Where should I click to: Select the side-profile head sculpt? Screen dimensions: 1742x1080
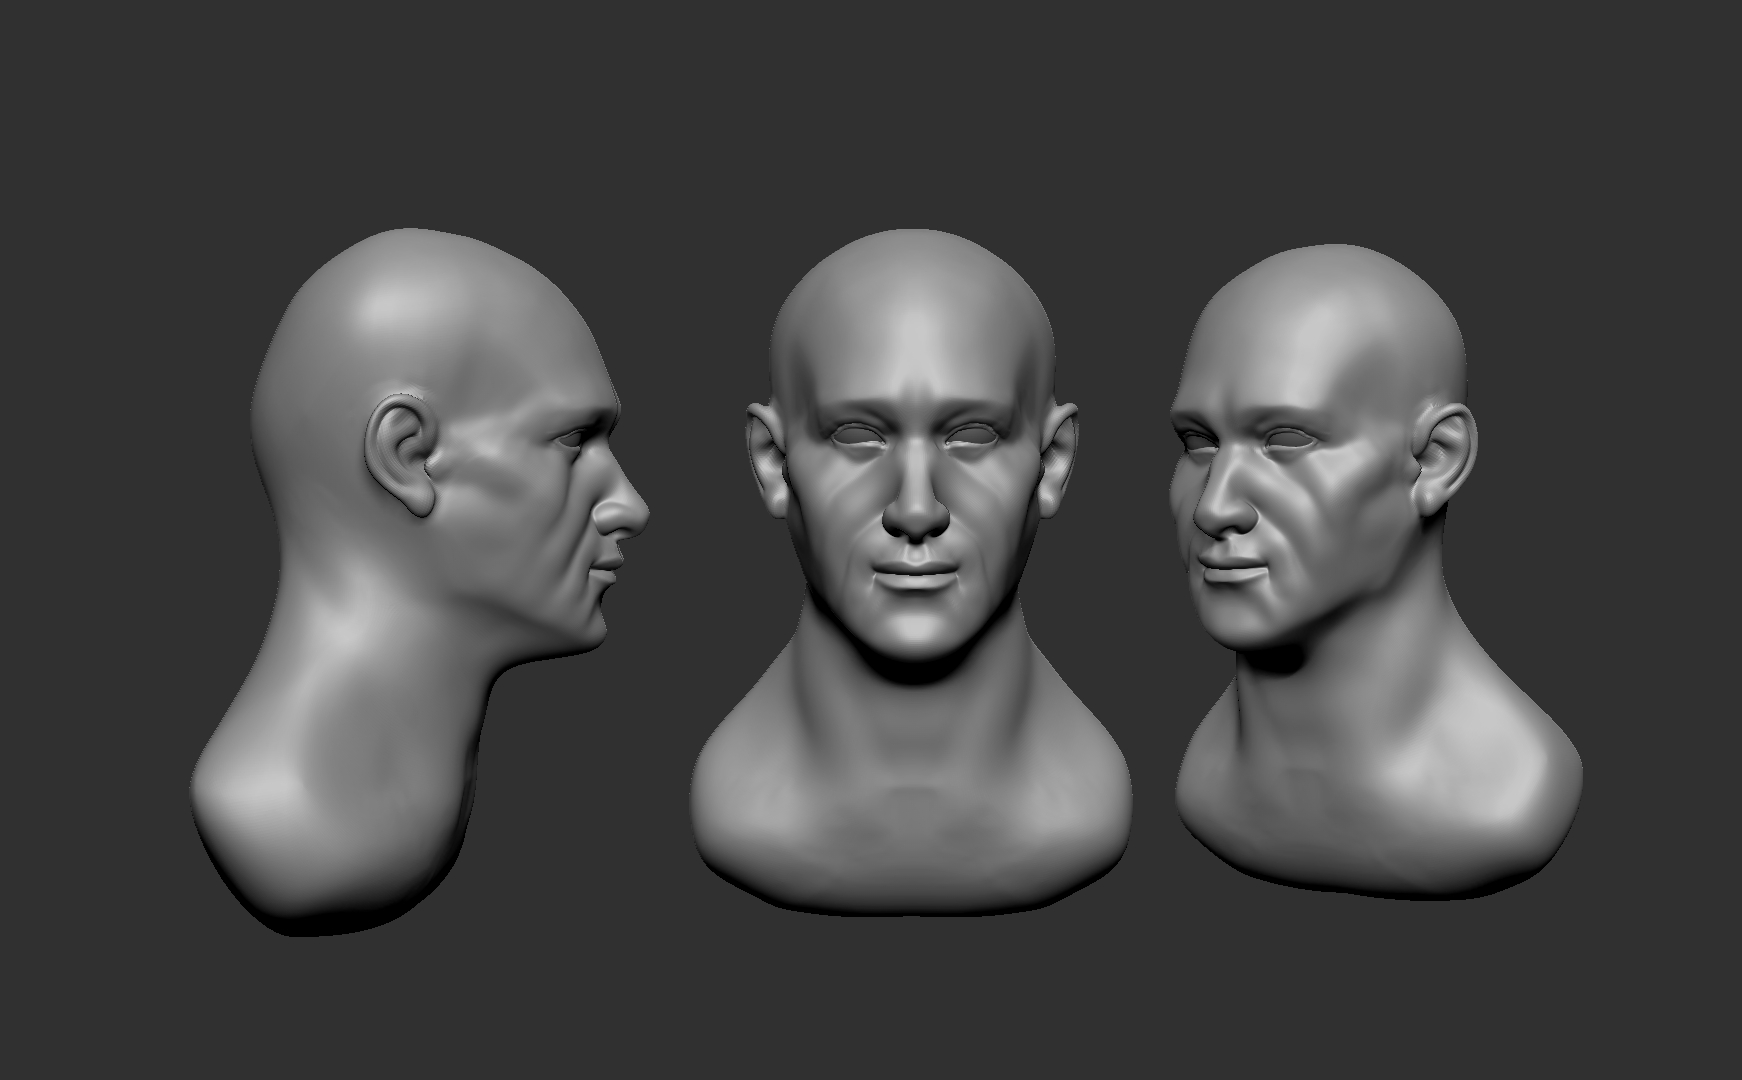coord(420,580)
